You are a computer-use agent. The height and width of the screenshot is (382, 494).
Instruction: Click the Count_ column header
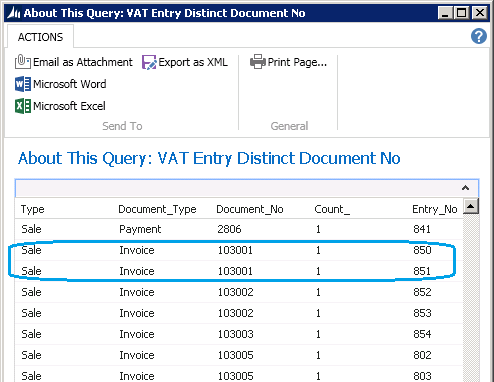point(332,209)
